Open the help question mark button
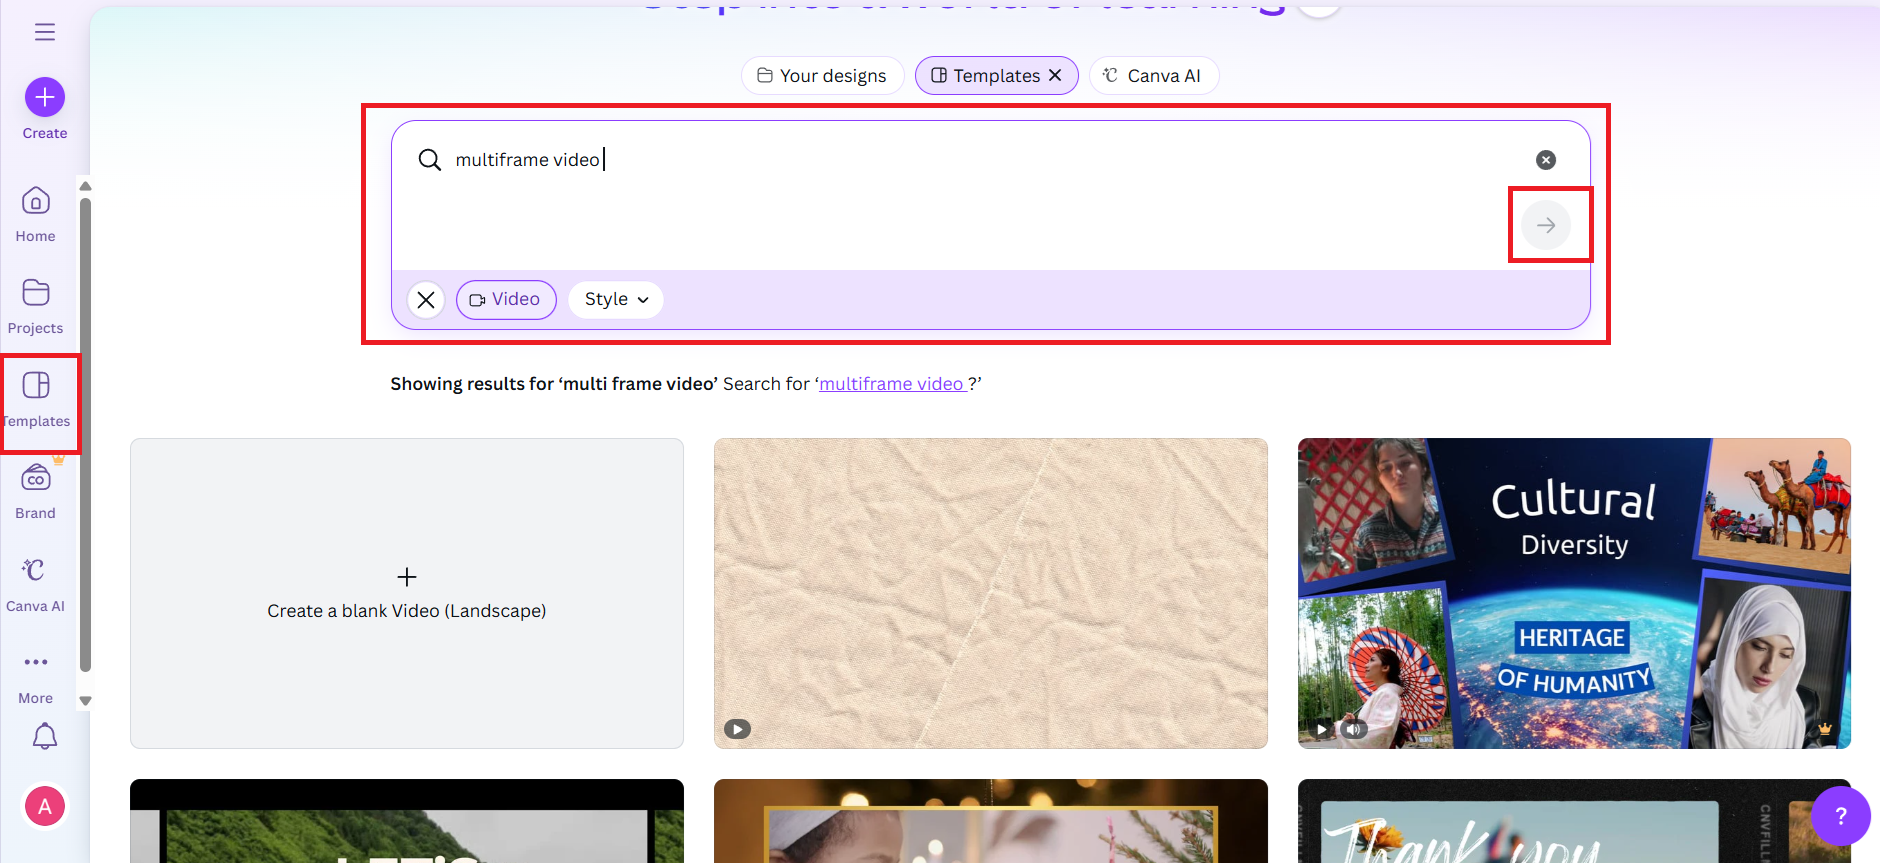This screenshot has height=863, width=1880. pyautogui.click(x=1841, y=816)
